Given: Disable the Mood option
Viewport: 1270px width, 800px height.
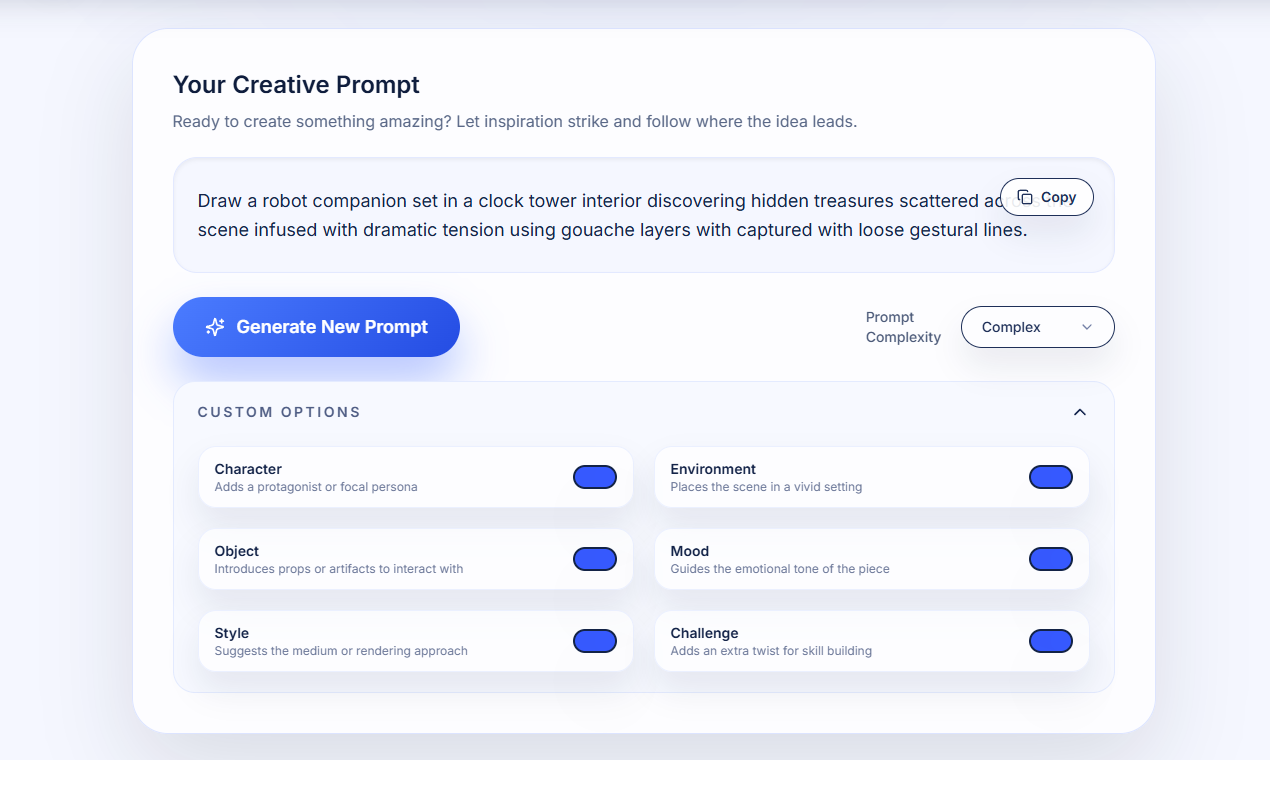Looking at the screenshot, I should click(x=1050, y=559).
